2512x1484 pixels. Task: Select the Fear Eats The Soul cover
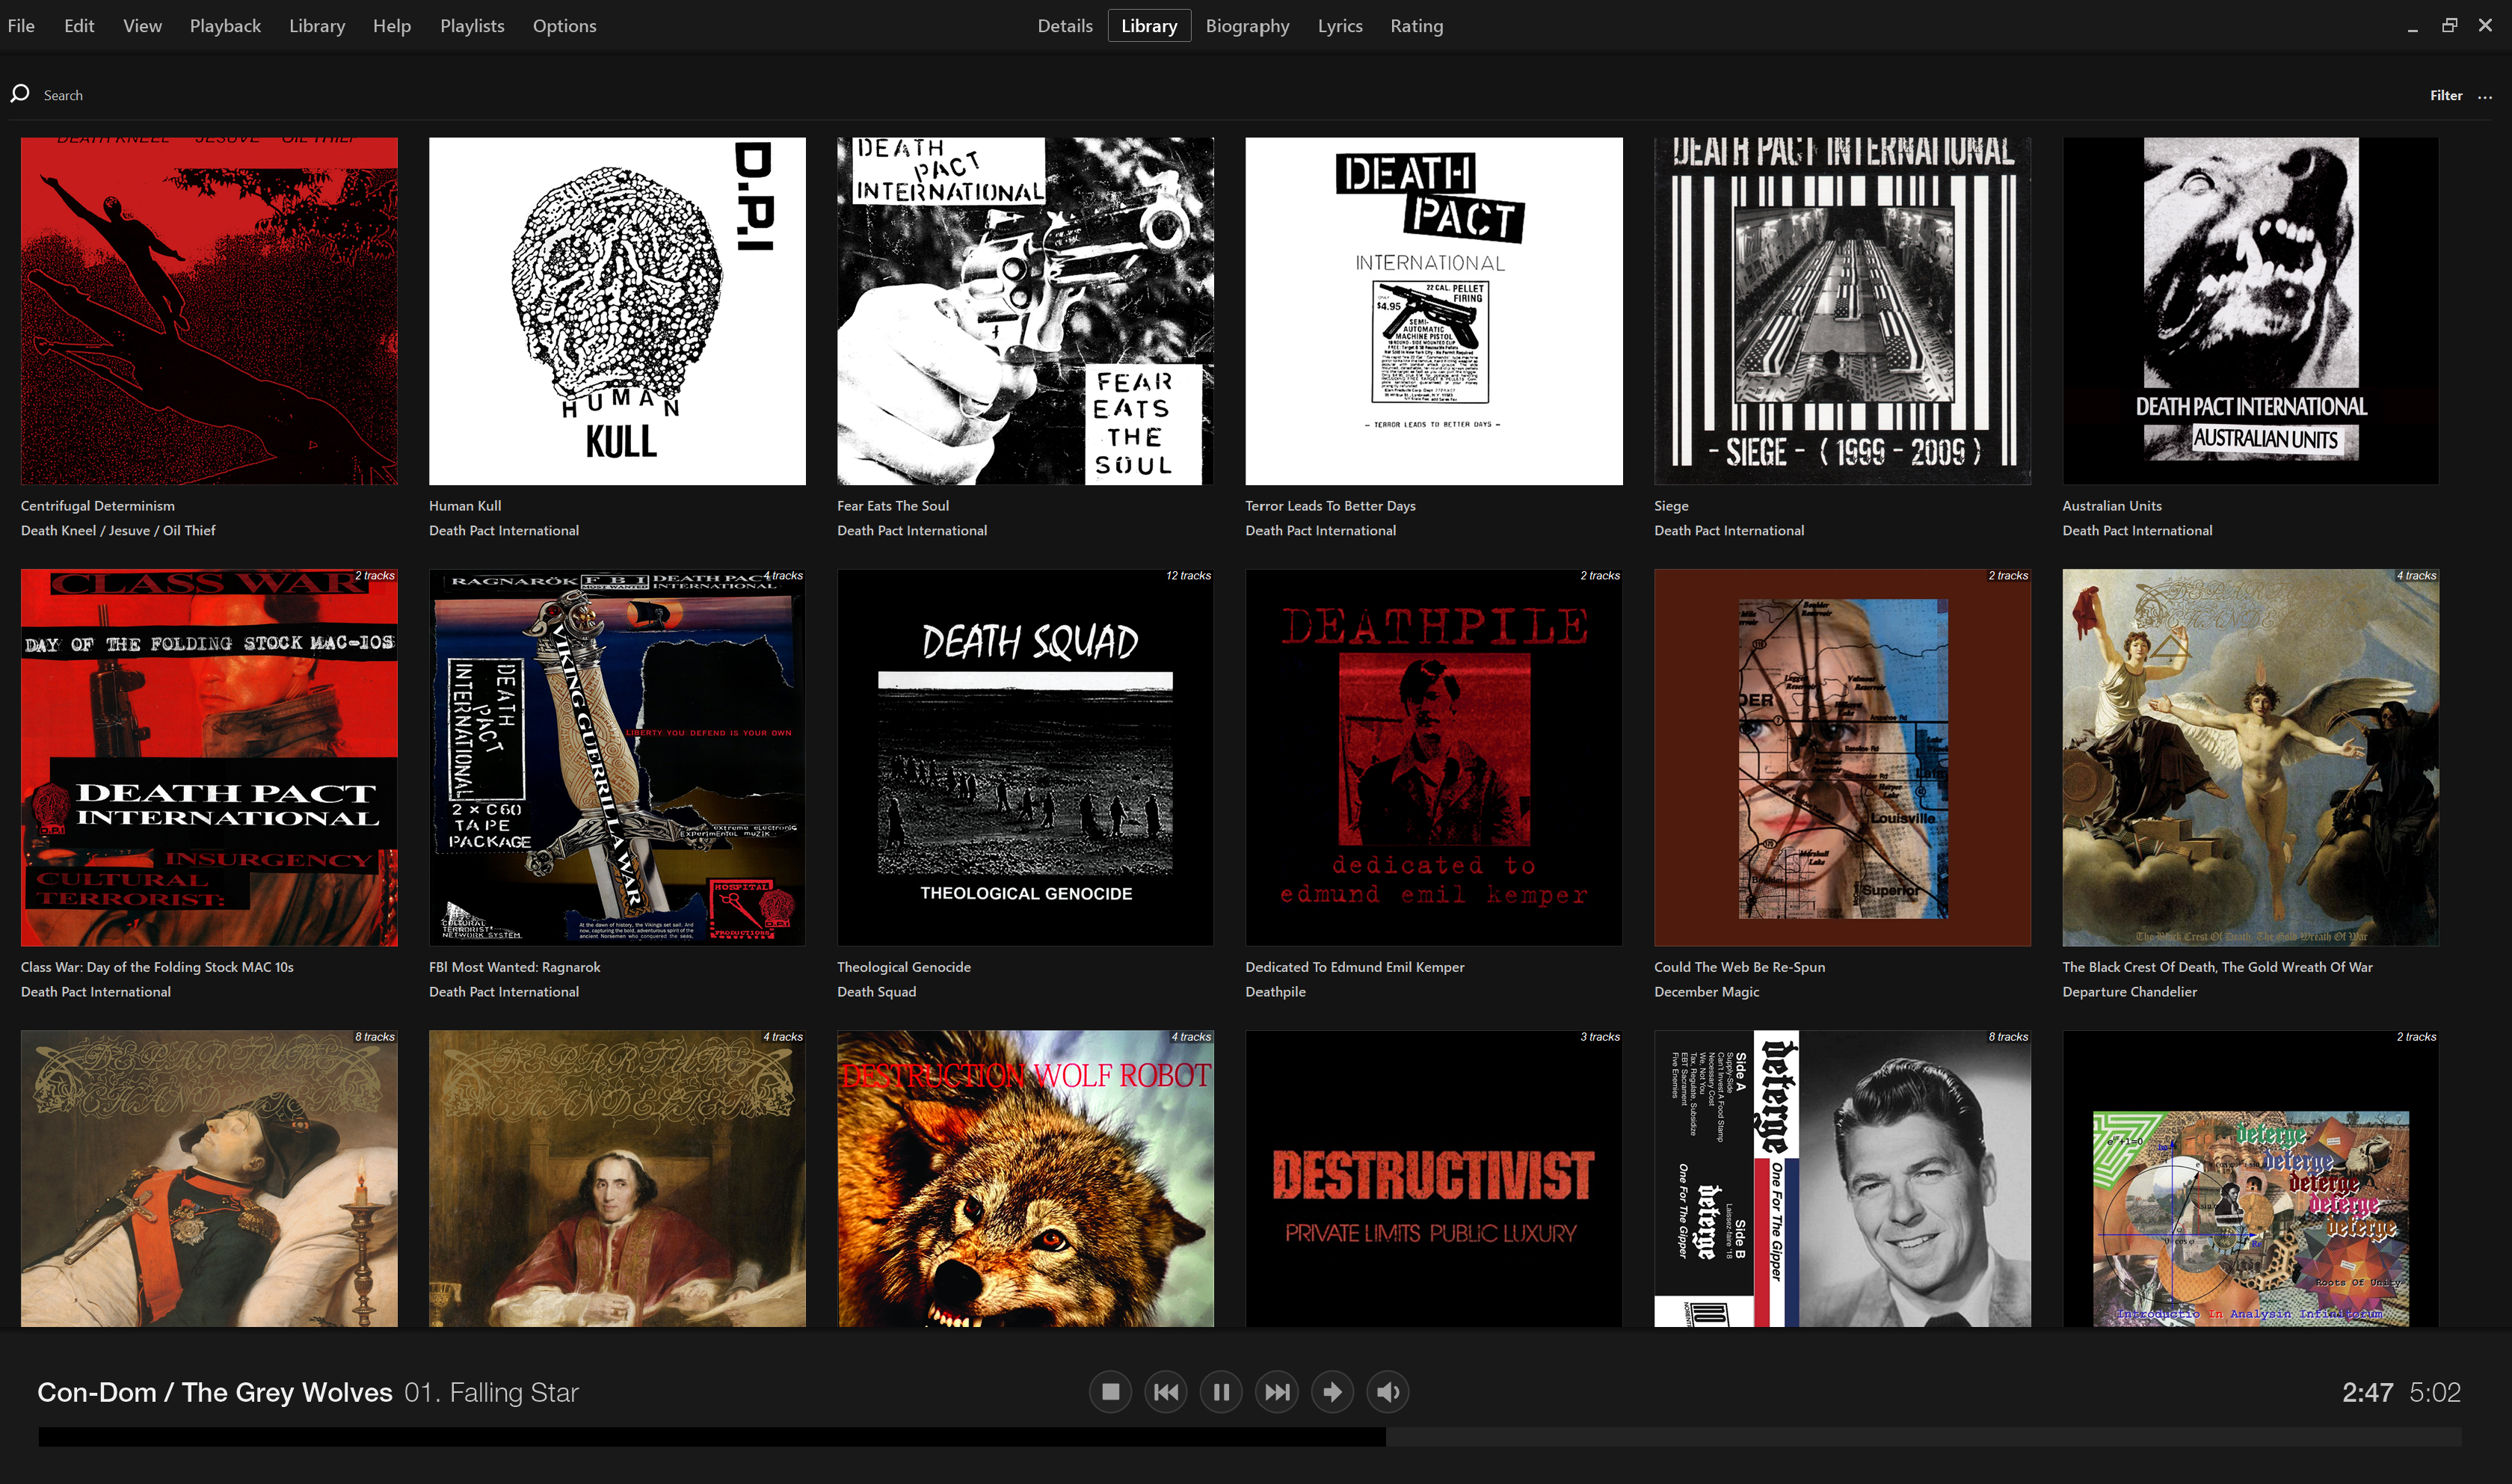(1025, 311)
